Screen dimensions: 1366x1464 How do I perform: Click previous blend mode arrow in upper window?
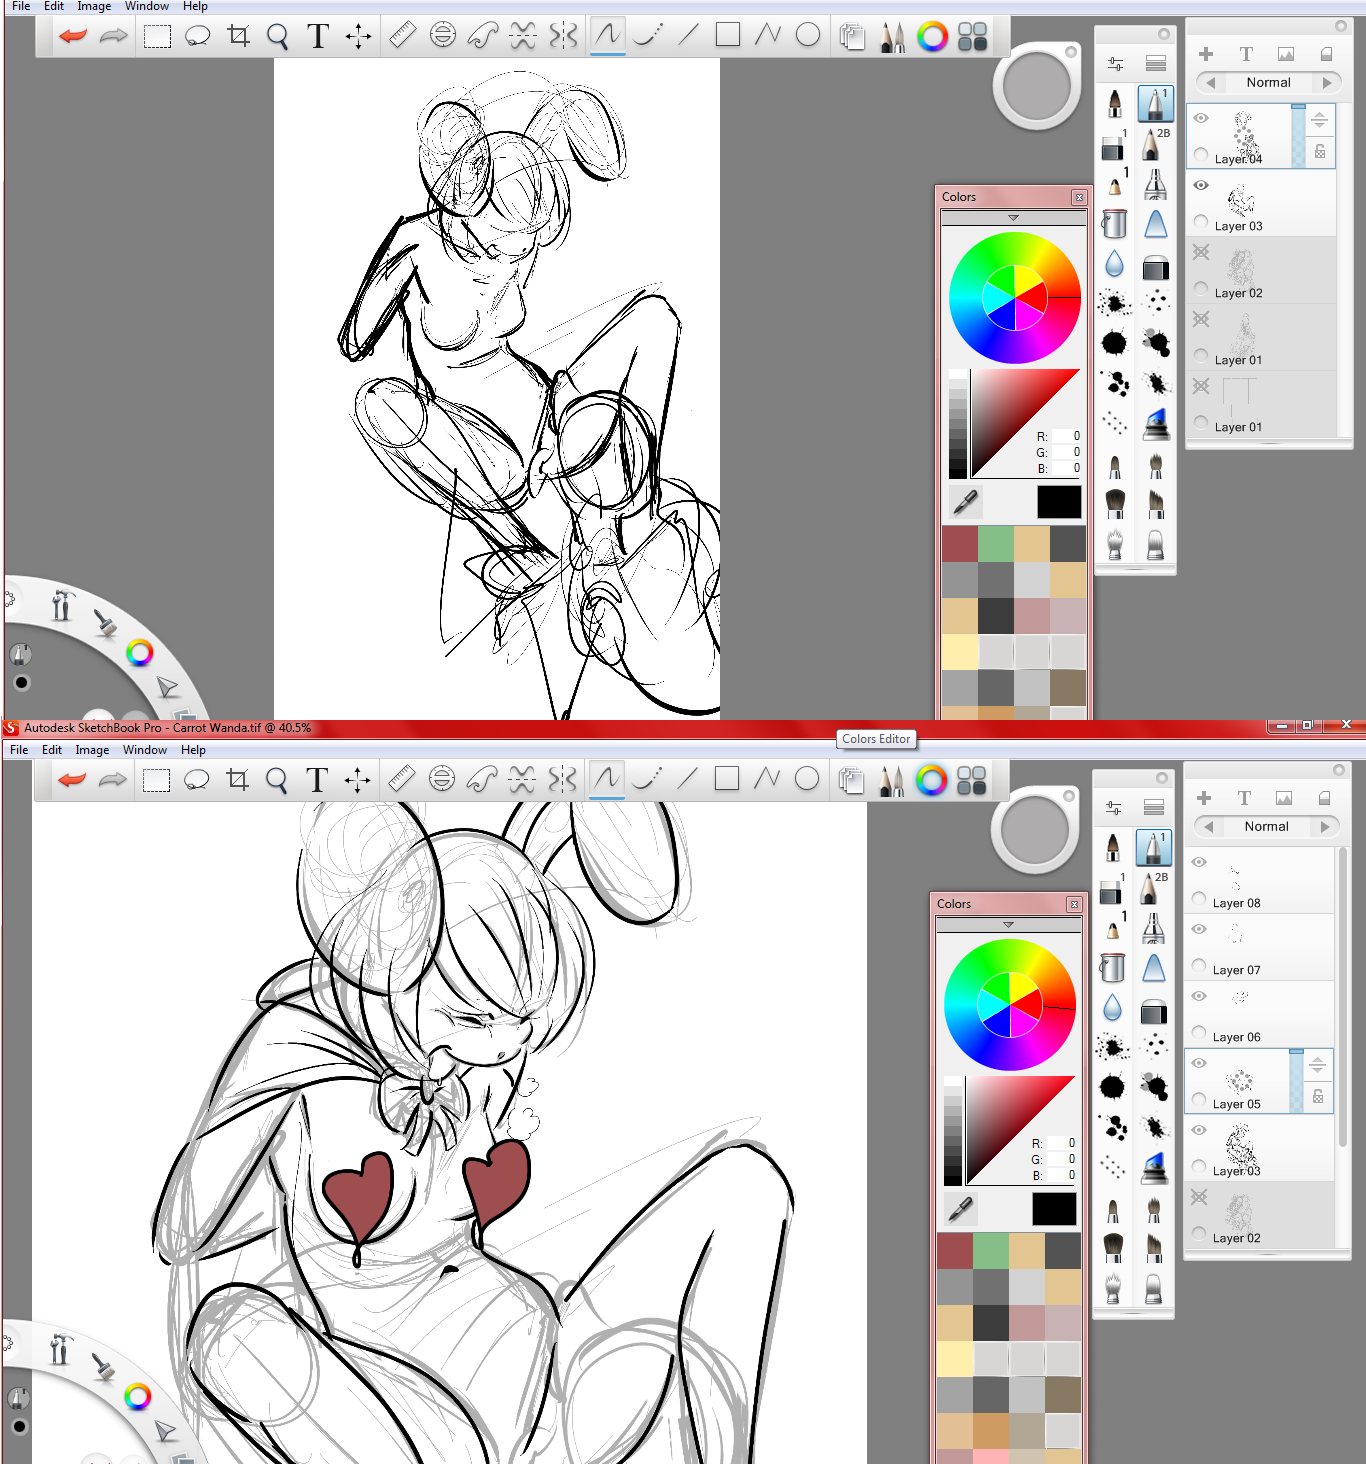[1211, 83]
